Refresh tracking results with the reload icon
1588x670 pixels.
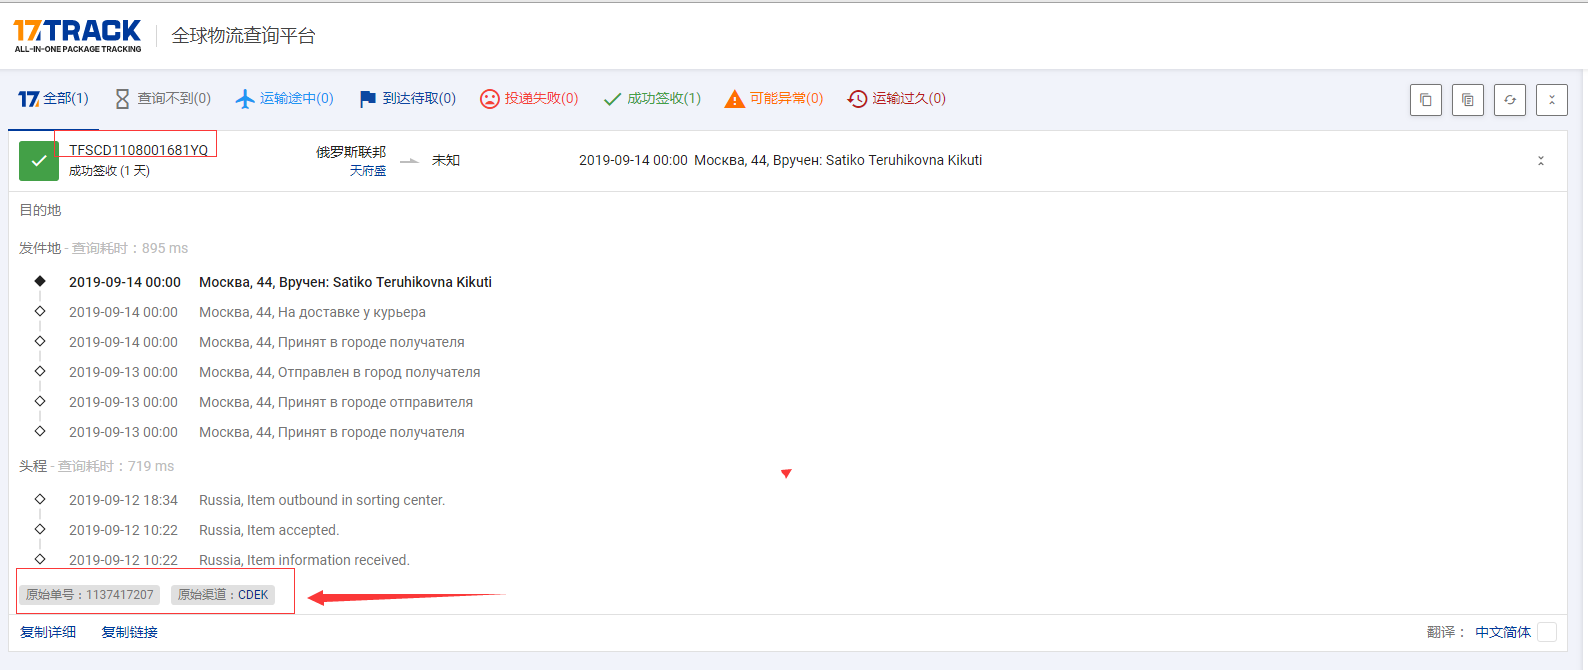tap(1509, 100)
